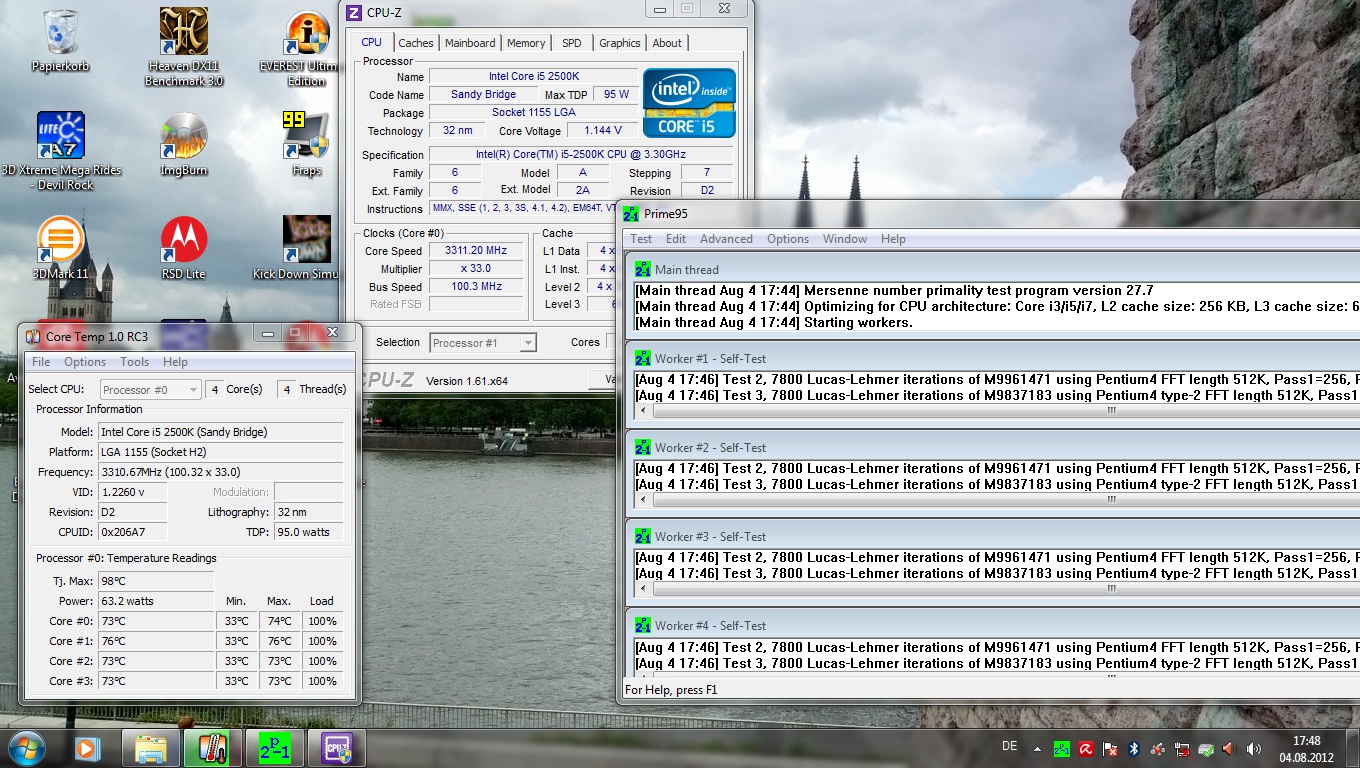Image resolution: width=1360 pixels, height=768 pixels.
Task: Click the Core Speed 3311.20 MHz field
Action: coord(477,251)
